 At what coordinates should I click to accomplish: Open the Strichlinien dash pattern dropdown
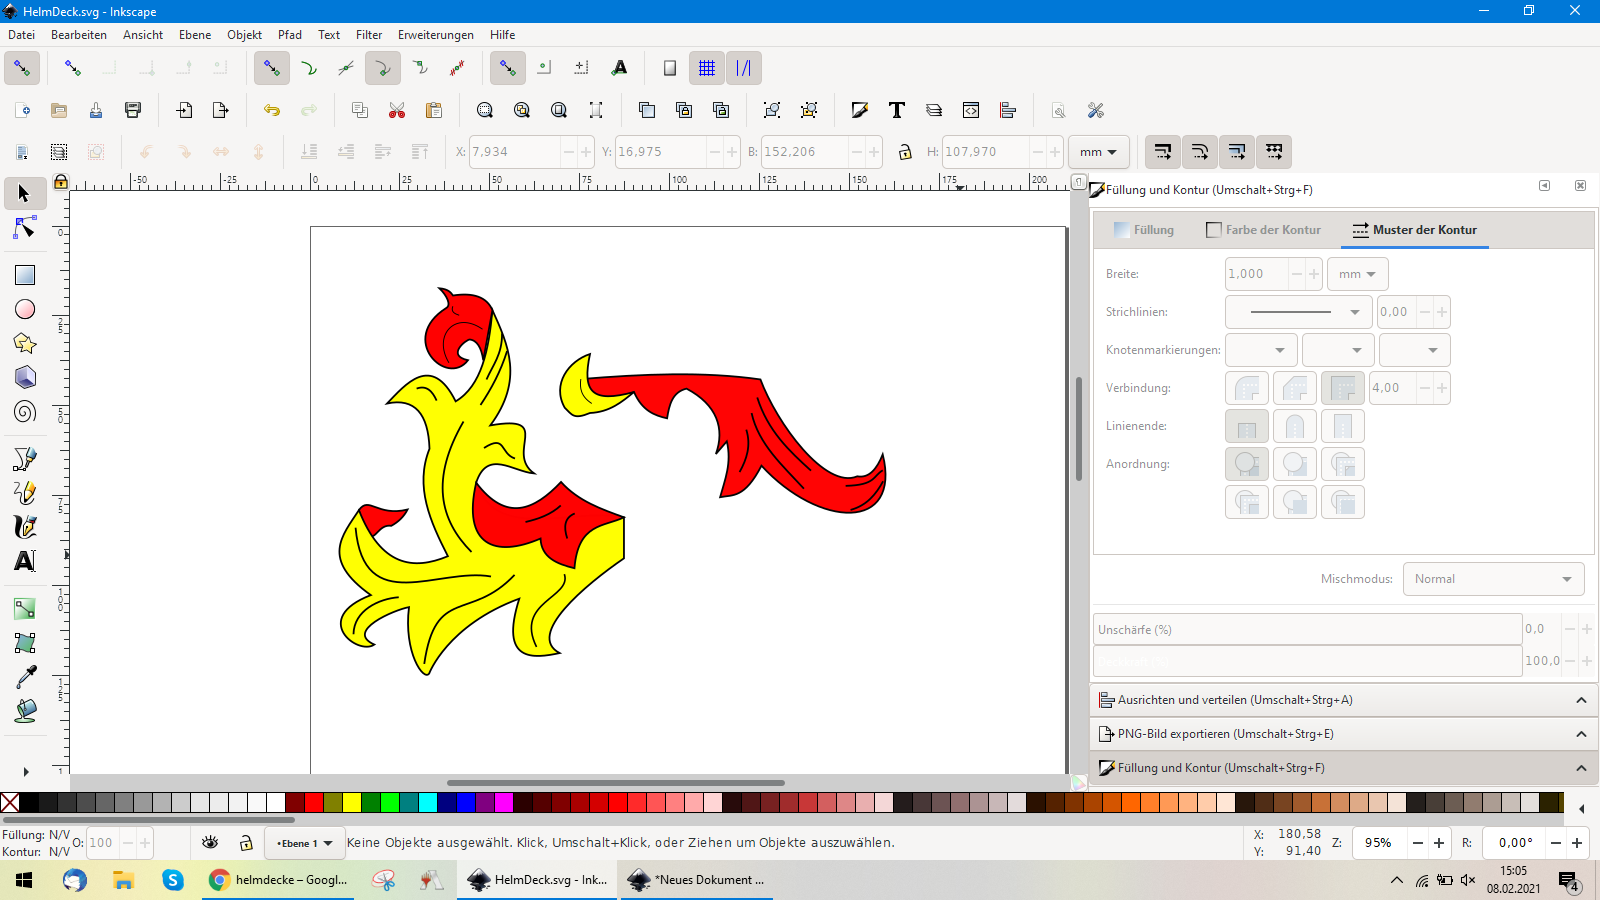[x=1298, y=312]
